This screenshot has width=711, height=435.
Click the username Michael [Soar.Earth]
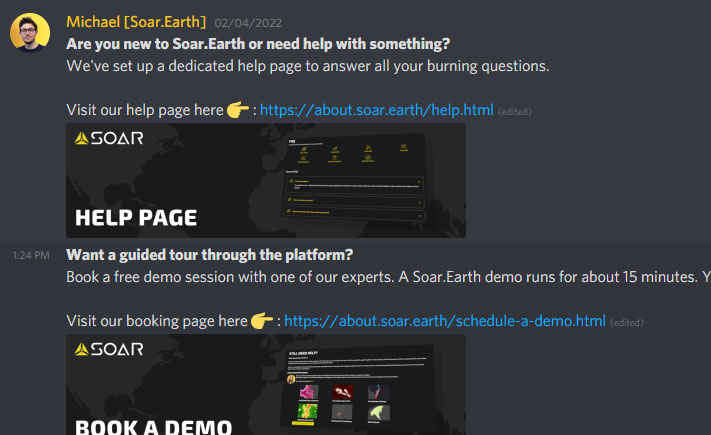[x=136, y=22]
